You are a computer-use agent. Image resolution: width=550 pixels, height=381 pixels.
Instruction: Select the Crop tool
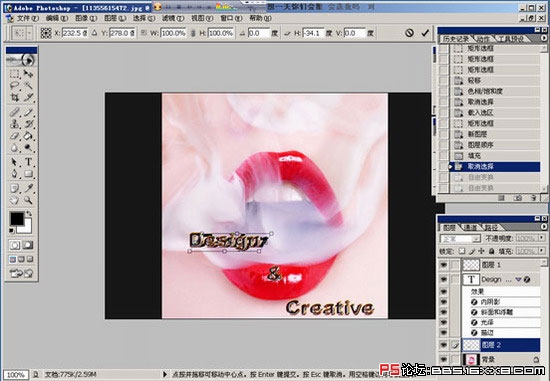point(14,97)
